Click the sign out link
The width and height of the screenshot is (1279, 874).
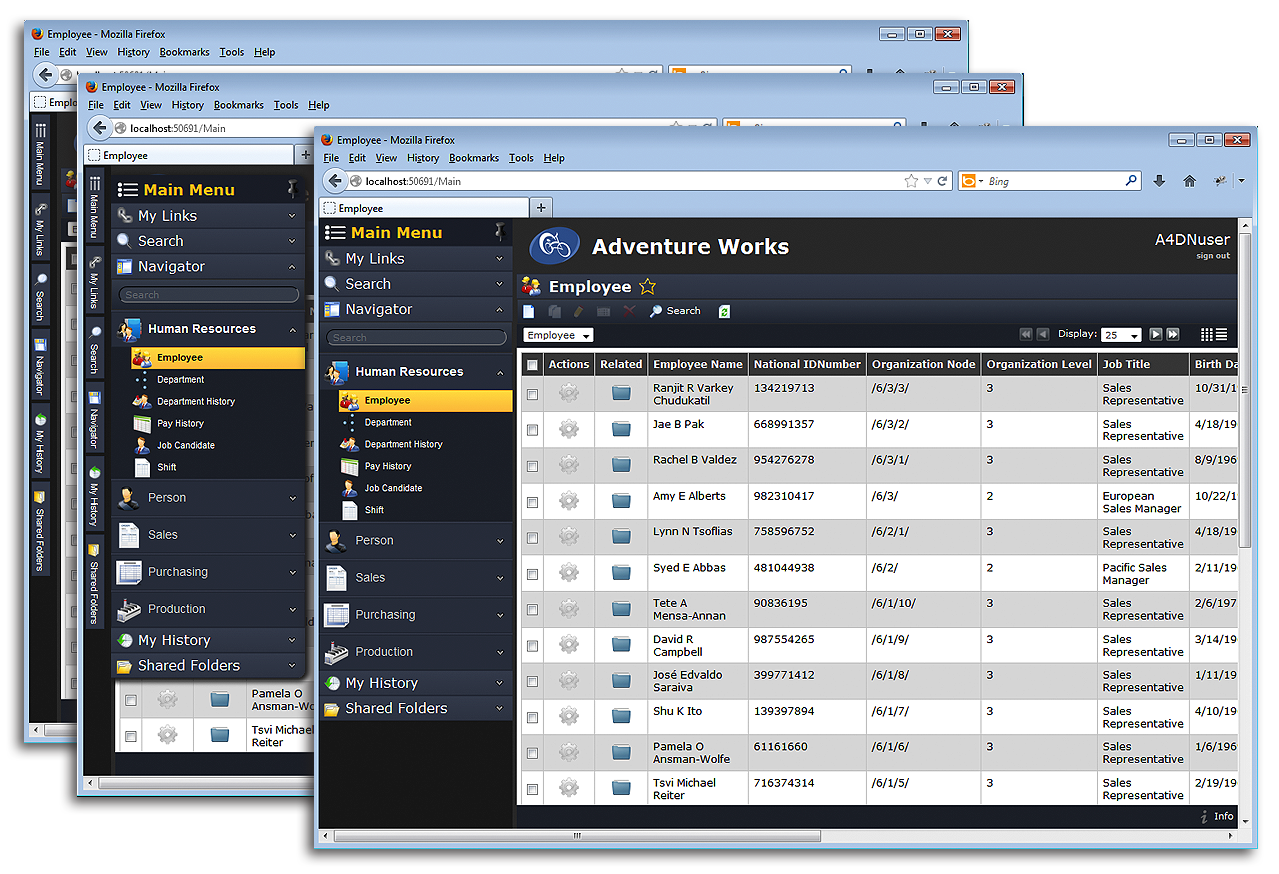click(1213, 256)
